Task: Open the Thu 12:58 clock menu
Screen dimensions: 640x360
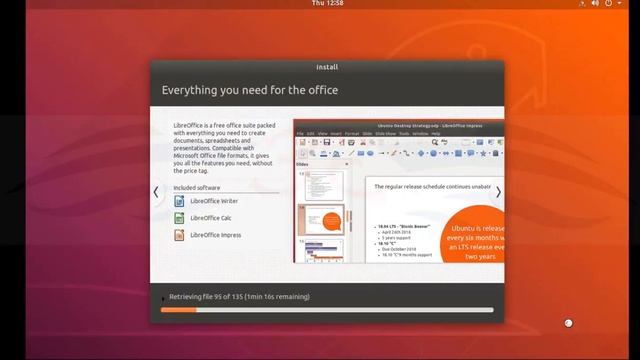Action: pos(327,3)
